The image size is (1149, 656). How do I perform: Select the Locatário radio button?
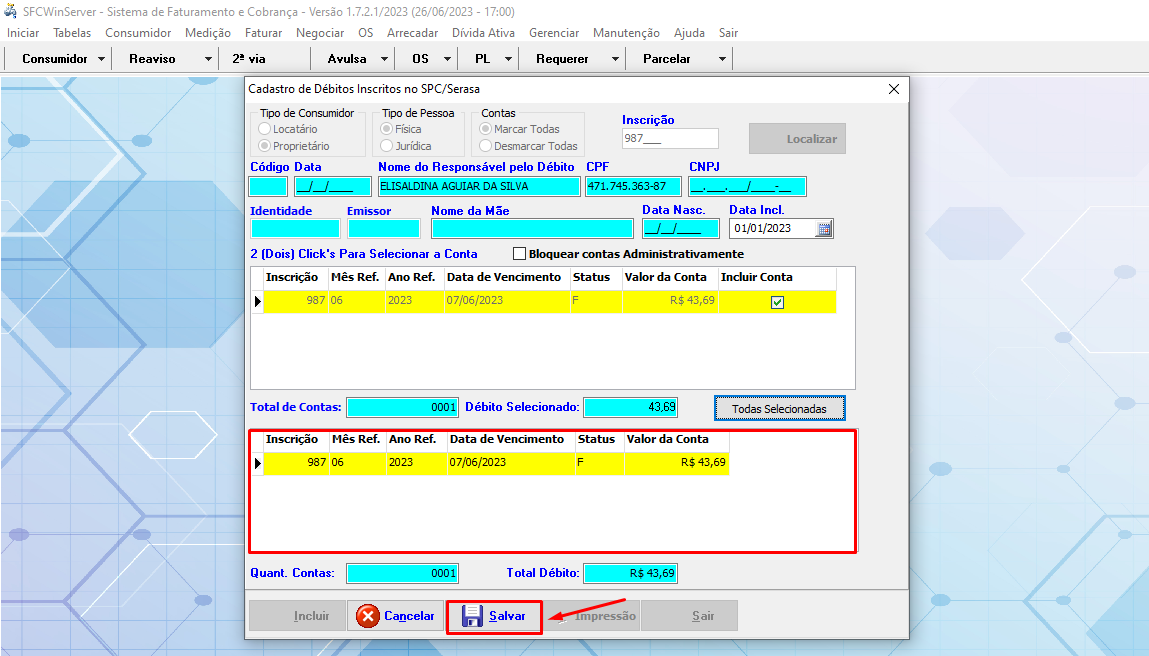(x=265, y=129)
